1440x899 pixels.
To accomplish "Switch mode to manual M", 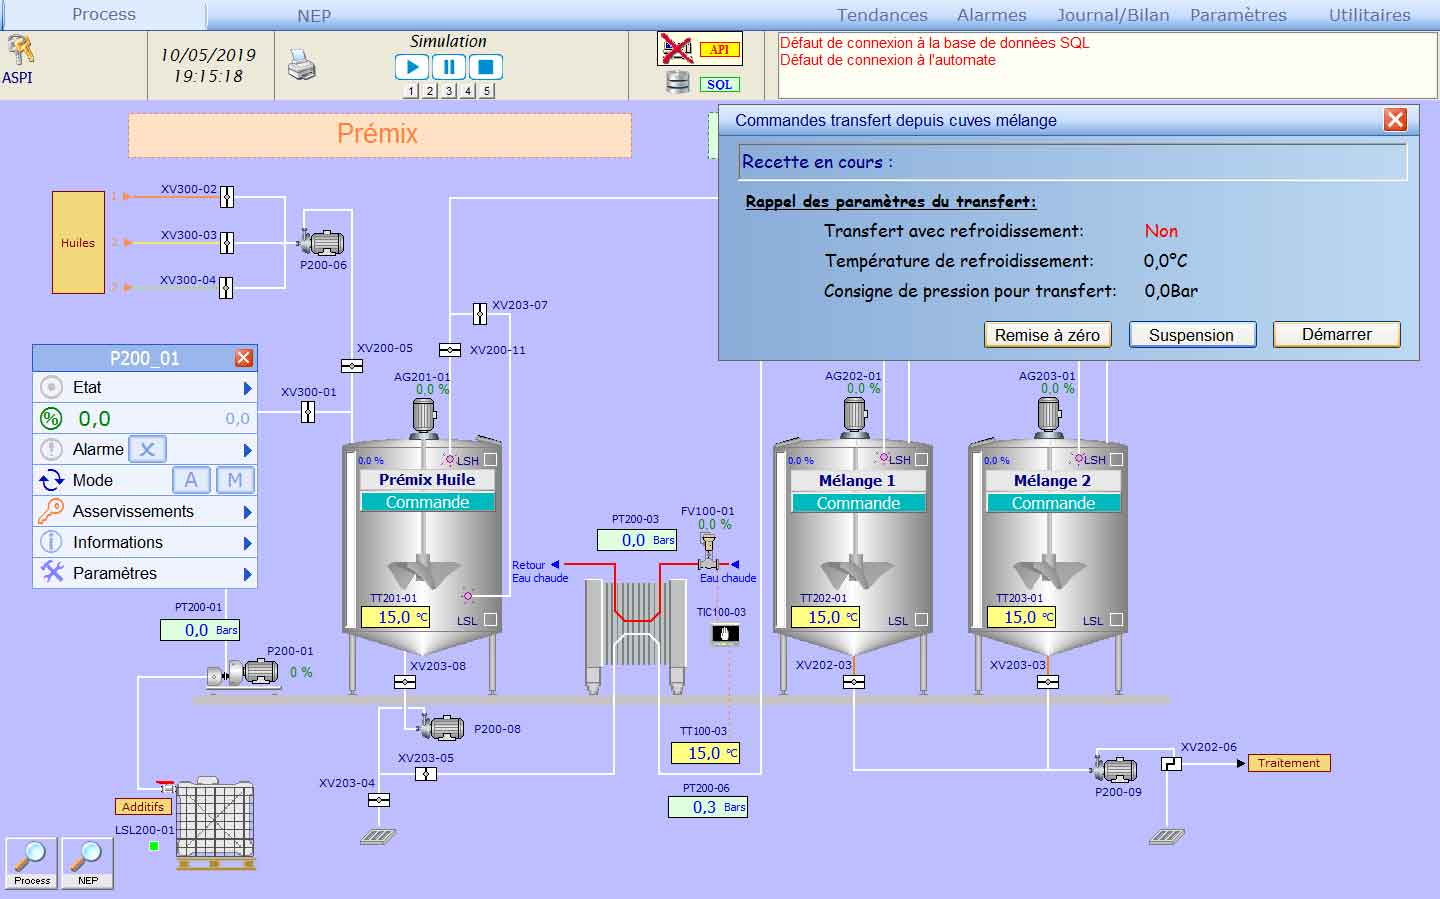I will tap(235, 480).
